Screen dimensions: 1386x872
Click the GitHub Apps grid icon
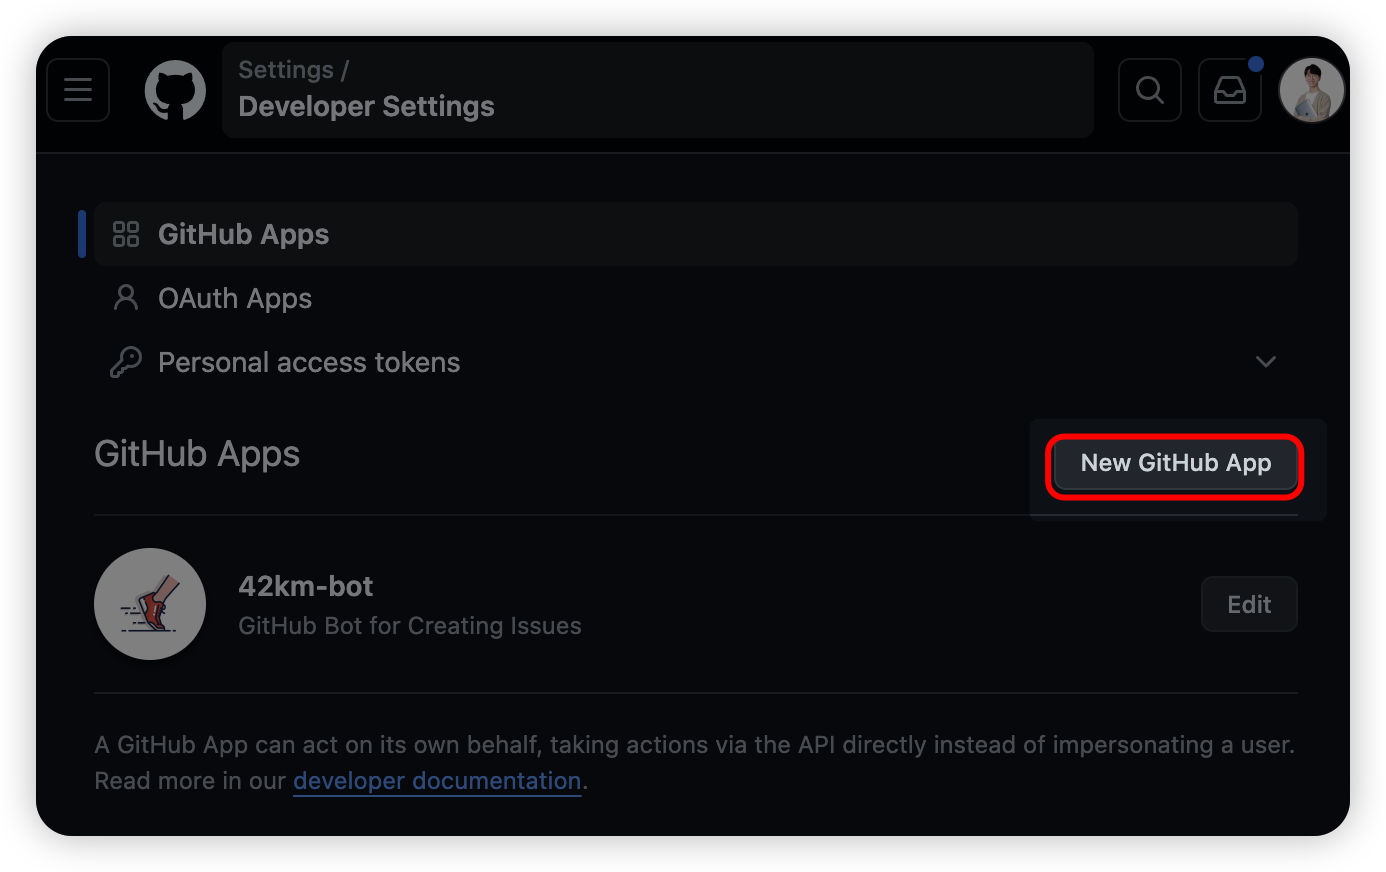tap(126, 234)
